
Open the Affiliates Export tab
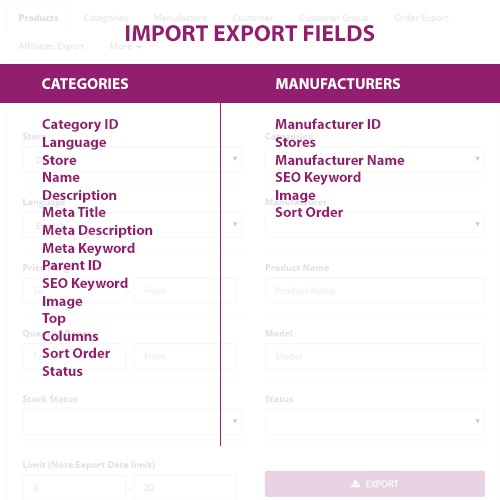(x=51, y=46)
